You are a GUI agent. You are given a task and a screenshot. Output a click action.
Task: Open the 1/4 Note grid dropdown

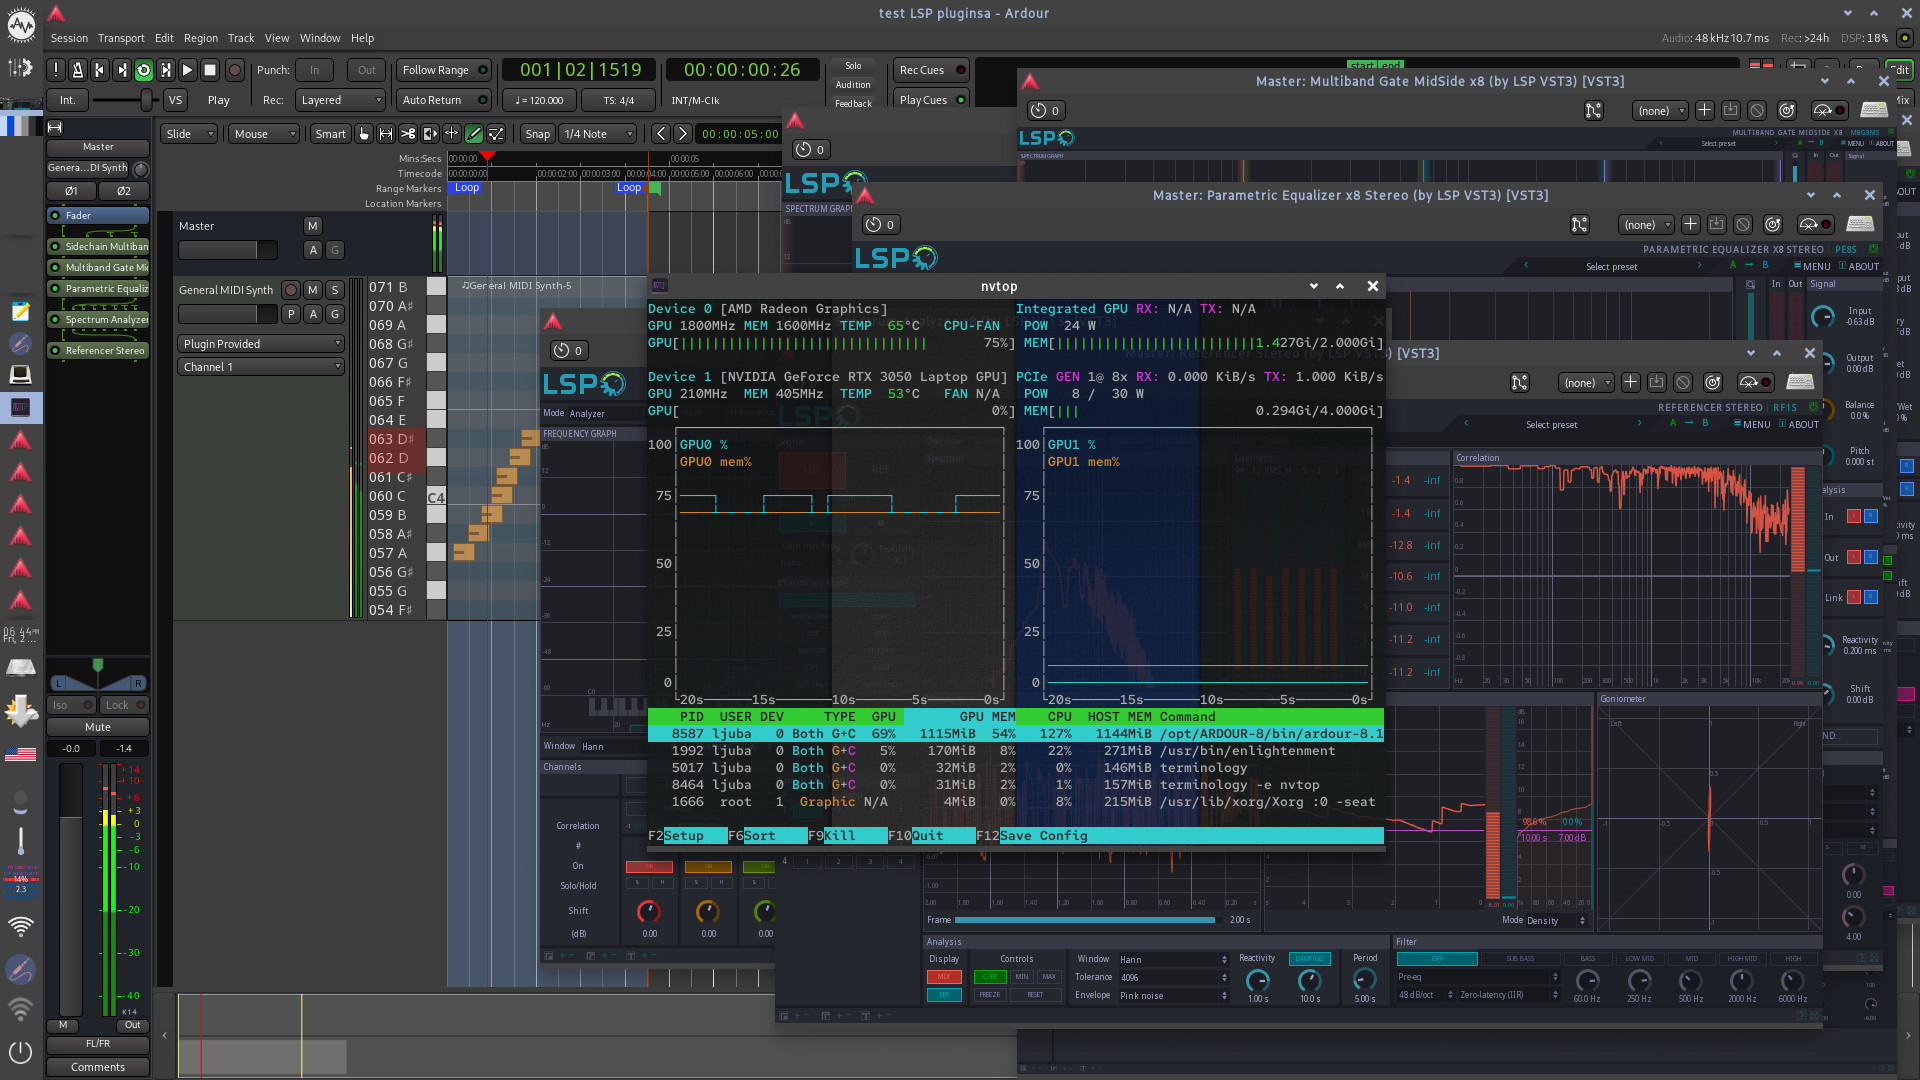click(598, 134)
